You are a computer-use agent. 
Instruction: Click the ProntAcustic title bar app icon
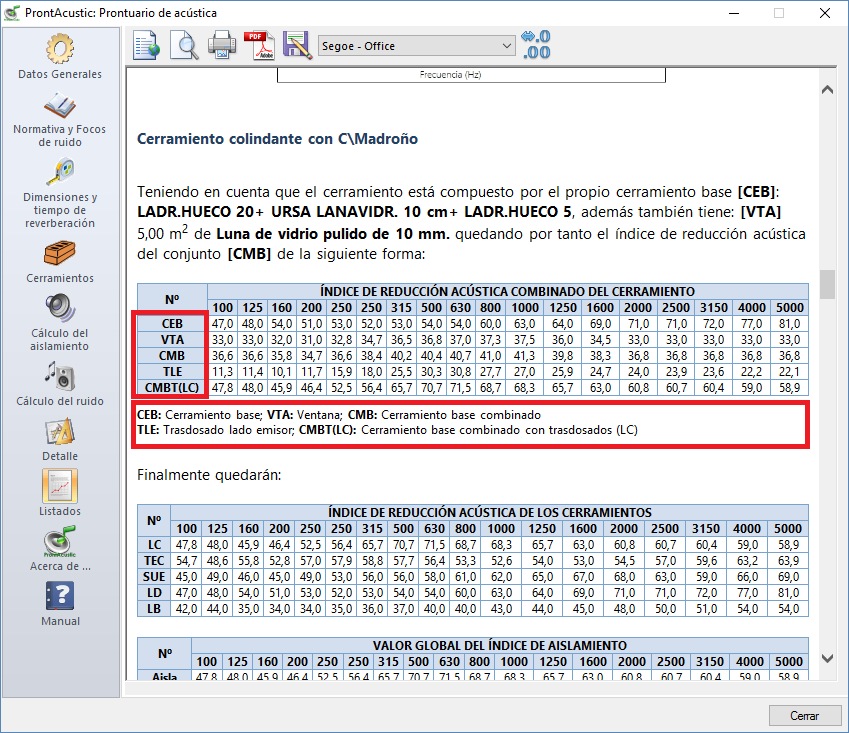[12, 12]
